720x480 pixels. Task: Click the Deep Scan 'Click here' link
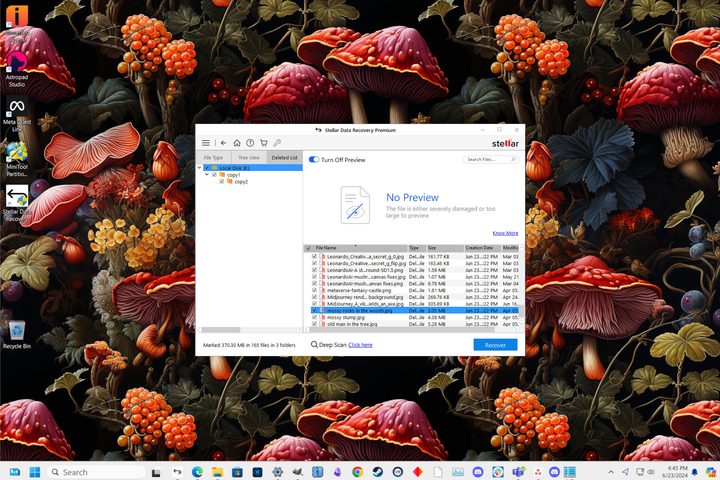(360, 345)
